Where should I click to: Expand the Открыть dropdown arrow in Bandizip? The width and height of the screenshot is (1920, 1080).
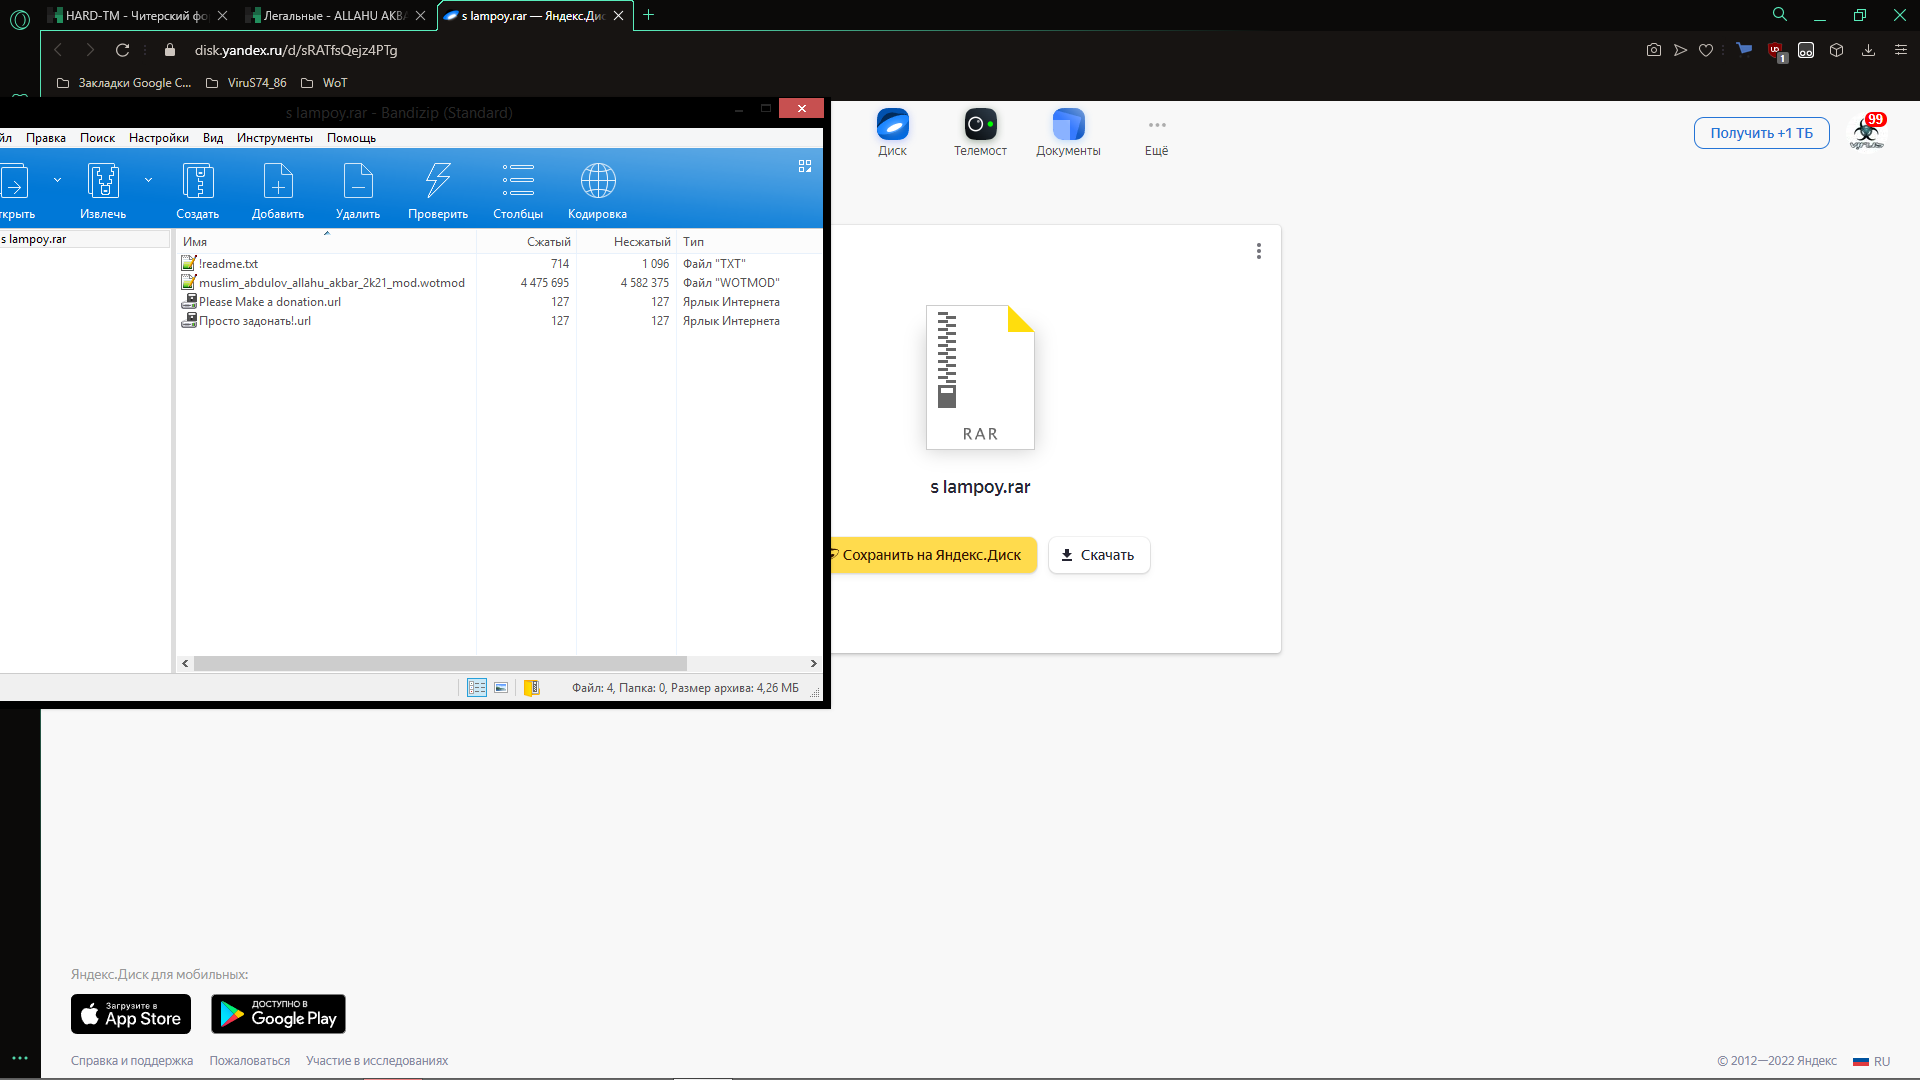pyautogui.click(x=57, y=180)
